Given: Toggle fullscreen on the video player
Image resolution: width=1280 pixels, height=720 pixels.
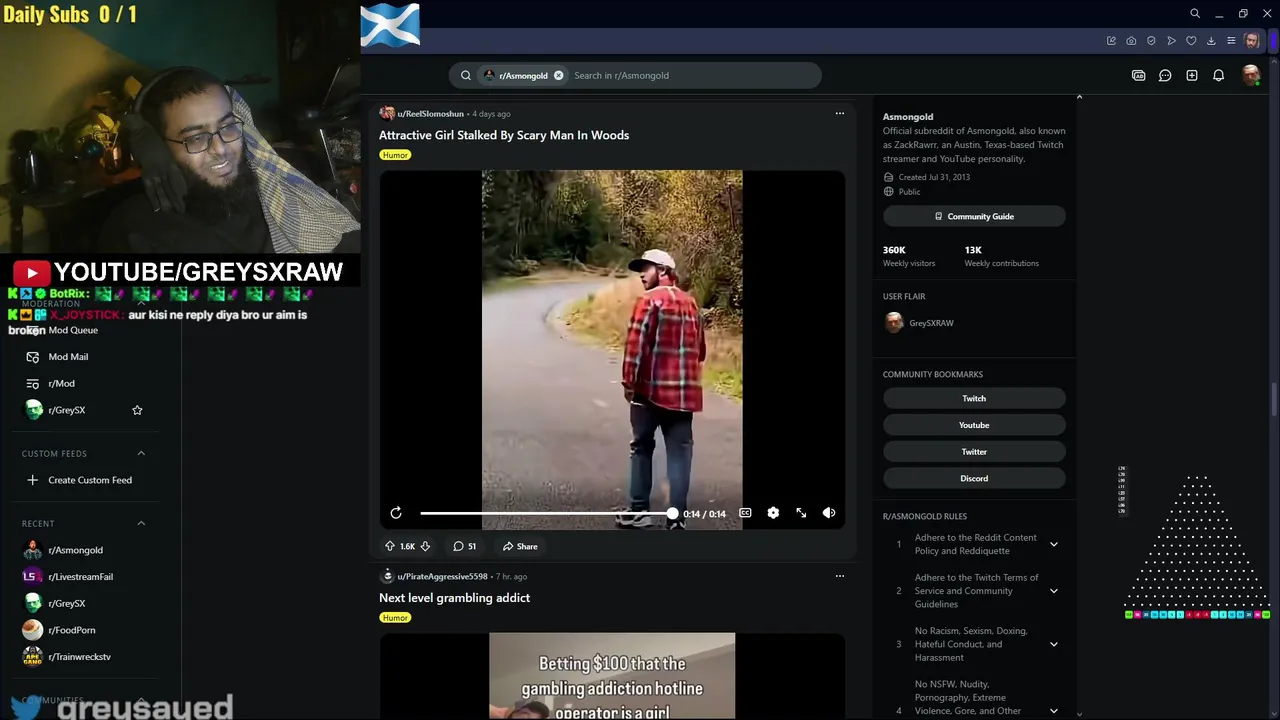Looking at the screenshot, I should 801,513.
